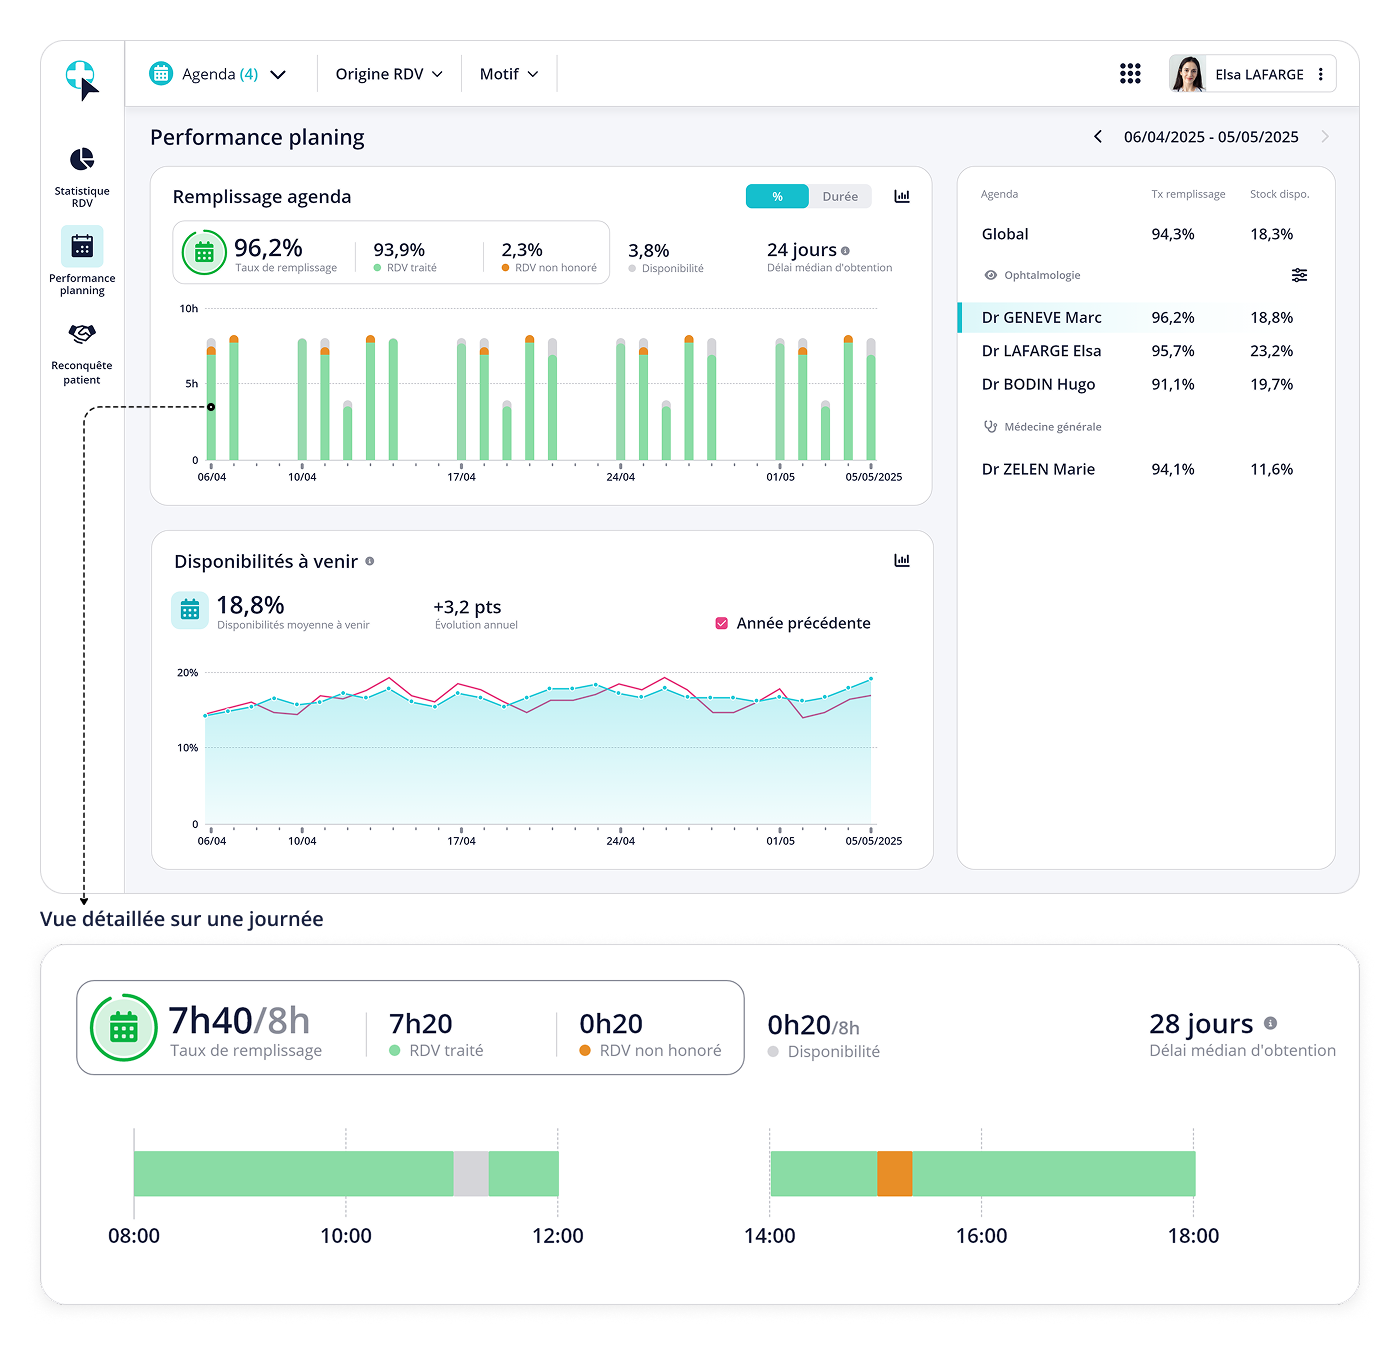The height and width of the screenshot is (1345, 1400).
Task: Open Statistique RDV pie chart icon
Action: coord(82,159)
